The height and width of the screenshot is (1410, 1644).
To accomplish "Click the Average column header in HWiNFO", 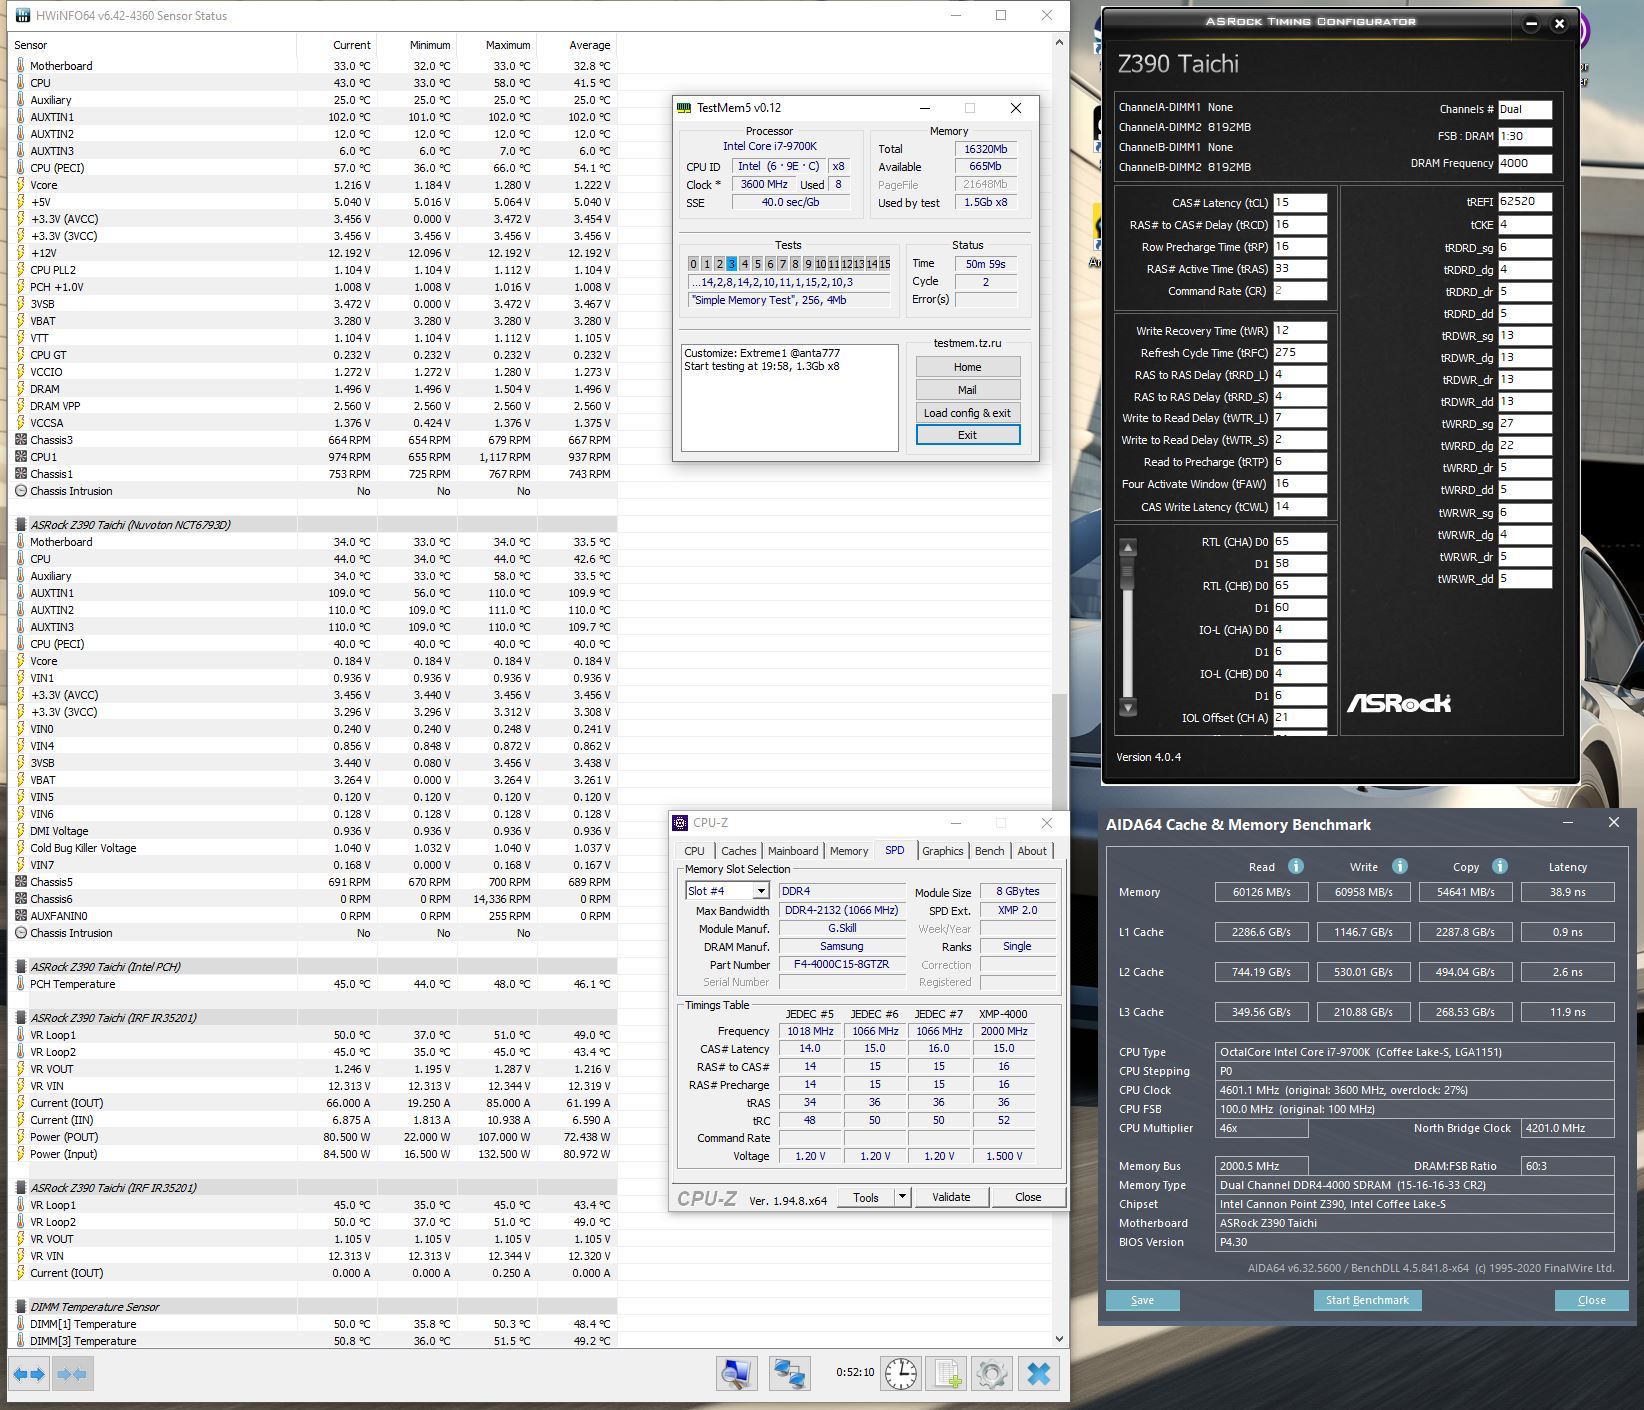I will point(577,45).
